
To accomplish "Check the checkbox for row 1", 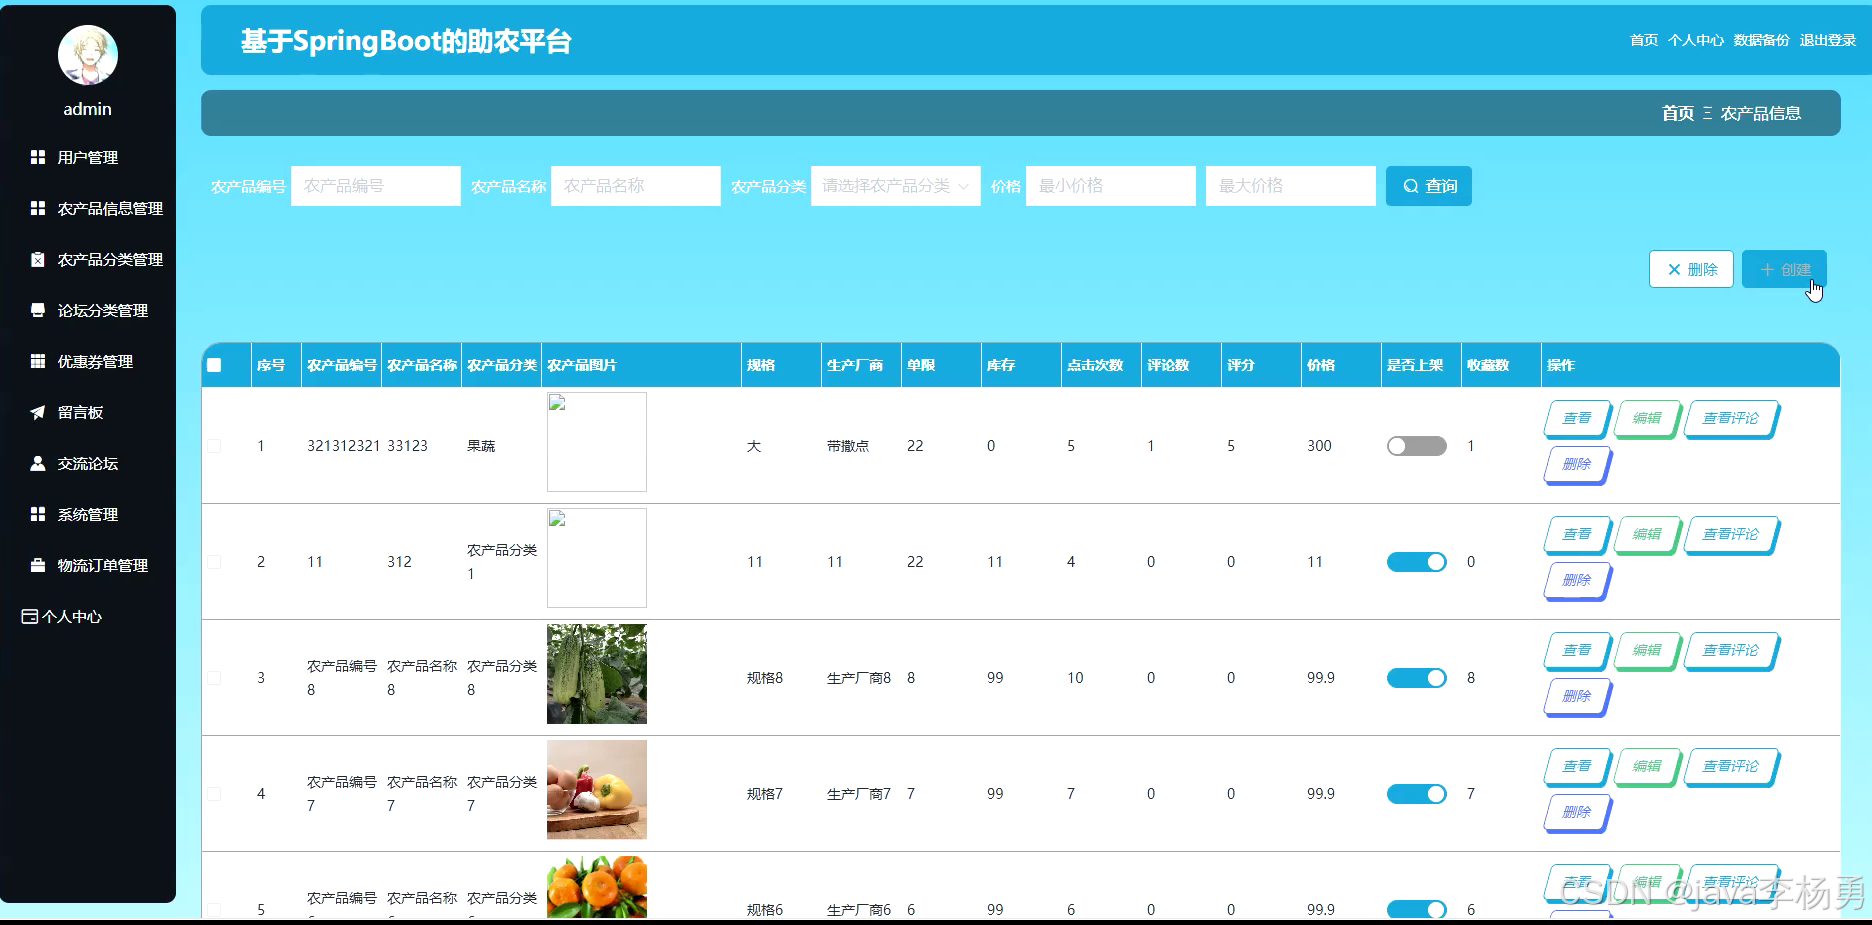I will point(214,446).
